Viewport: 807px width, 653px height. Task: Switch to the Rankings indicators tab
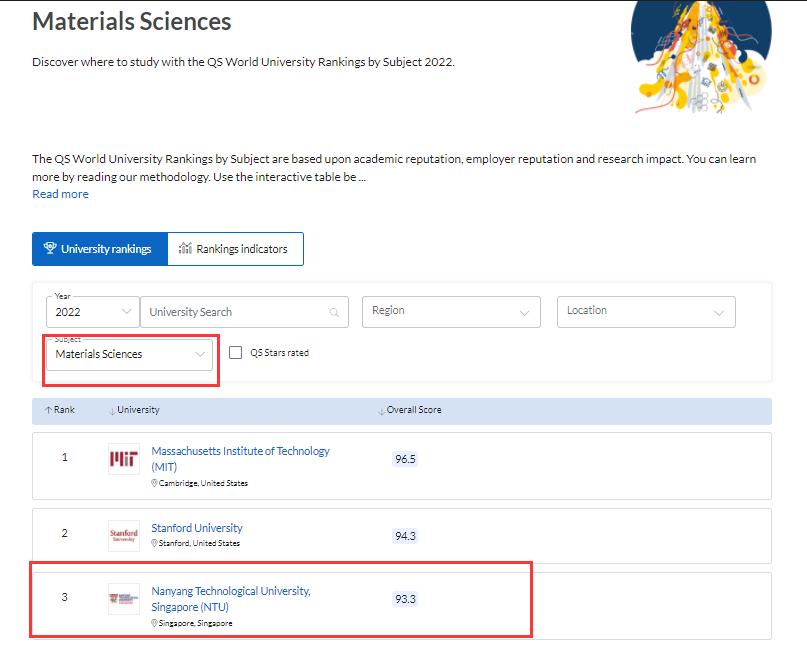(x=234, y=249)
